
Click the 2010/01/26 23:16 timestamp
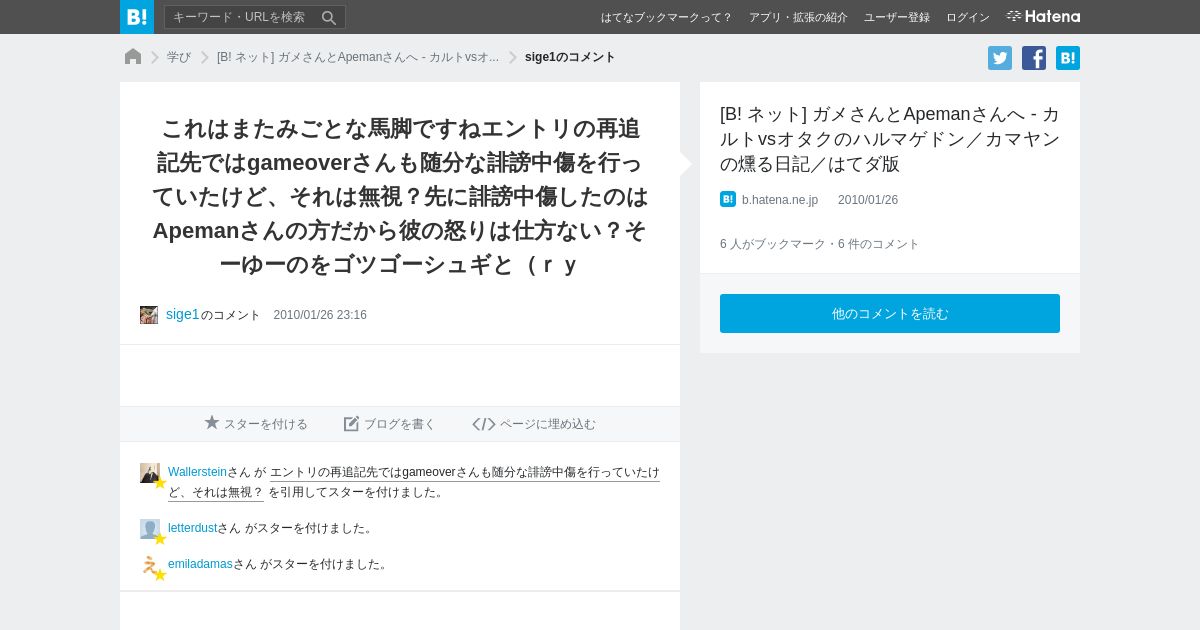tap(320, 315)
